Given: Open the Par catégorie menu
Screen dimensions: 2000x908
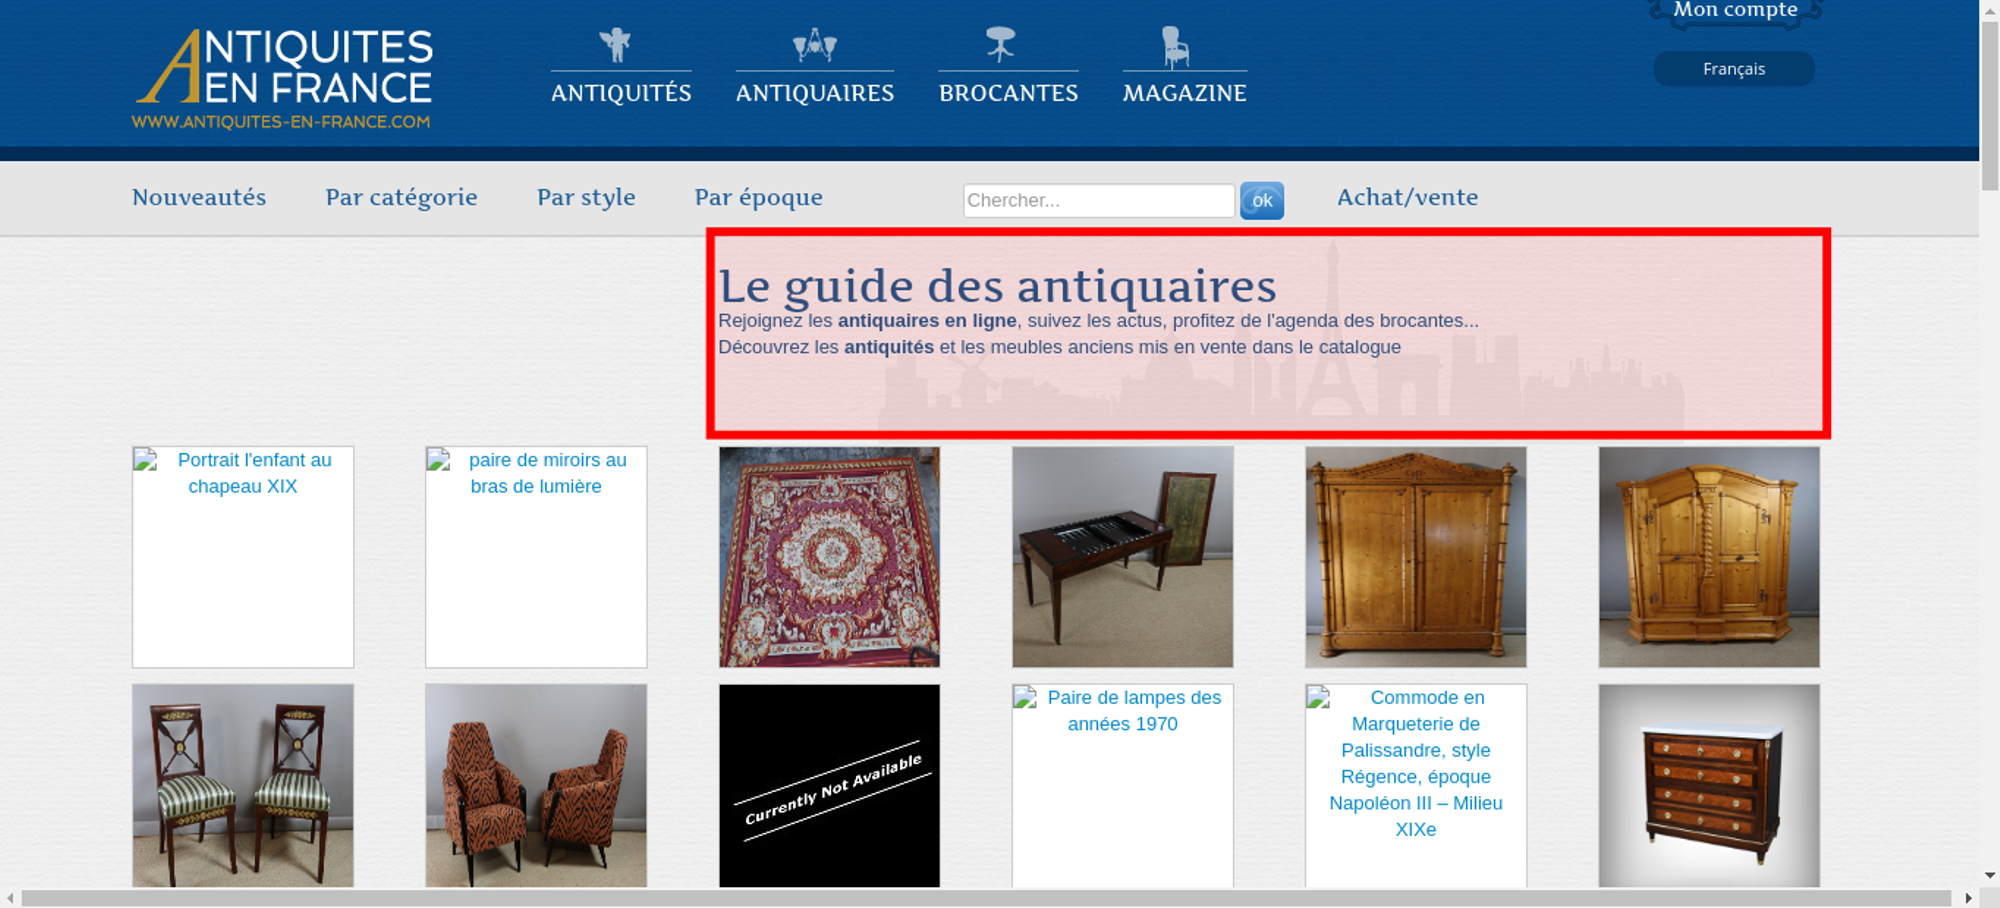Looking at the screenshot, I should point(401,197).
